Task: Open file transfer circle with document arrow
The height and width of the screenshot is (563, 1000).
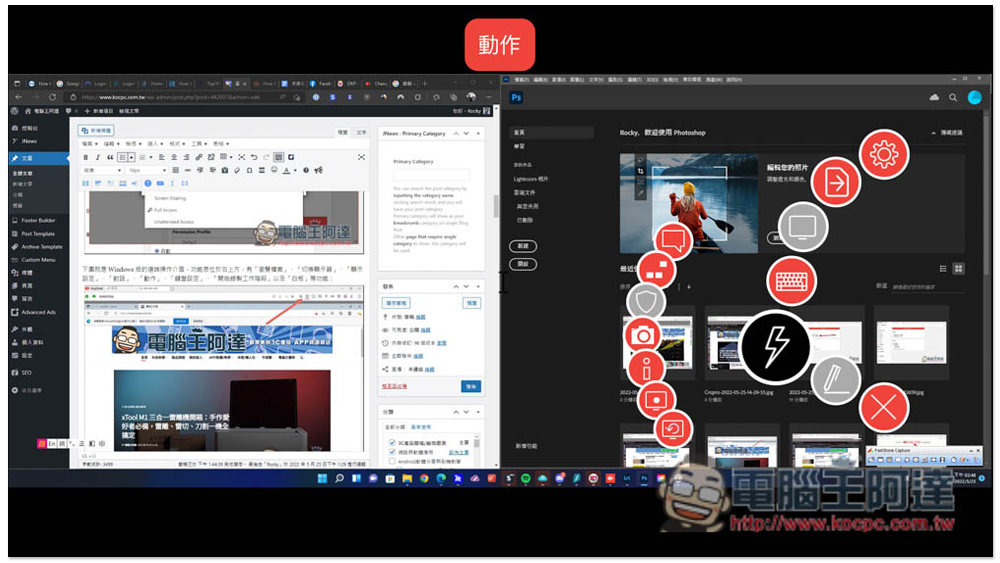Action: (x=835, y=183)
